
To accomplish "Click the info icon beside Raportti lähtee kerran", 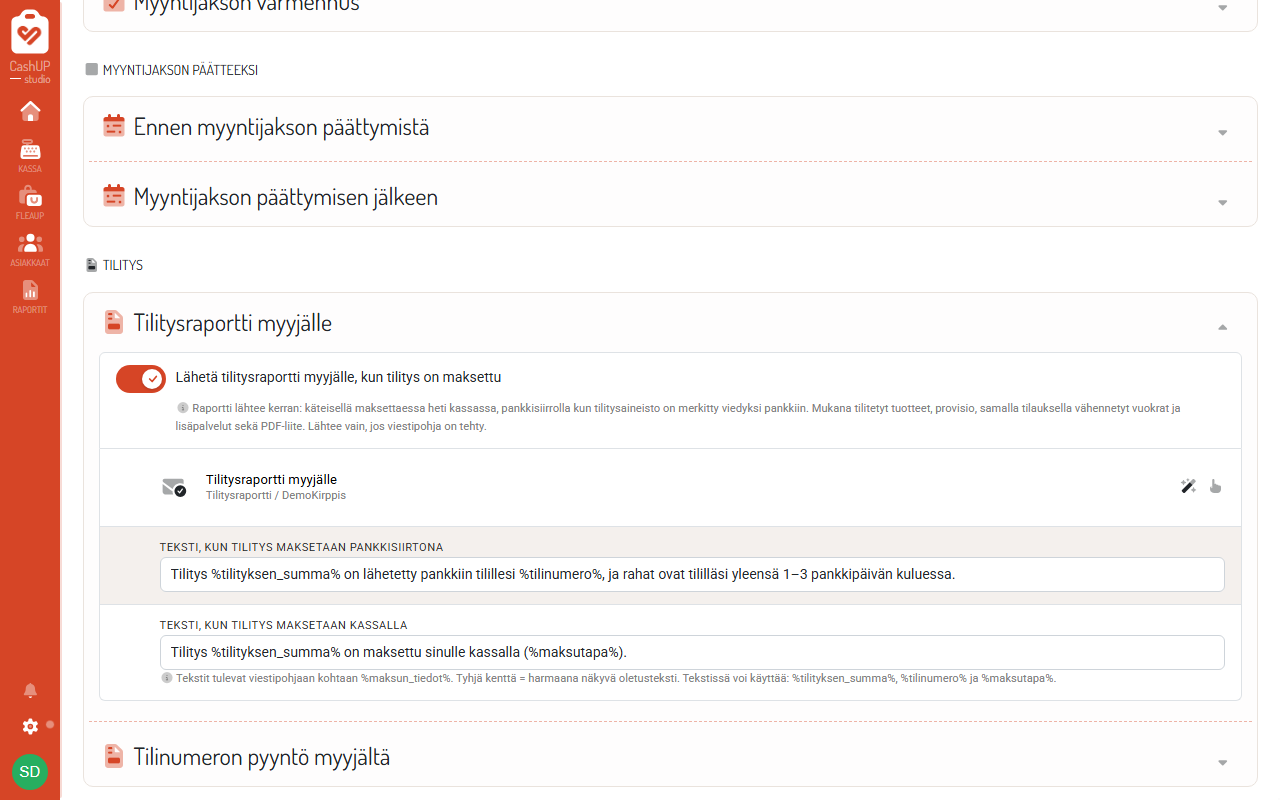I will (x=183, y=408).
